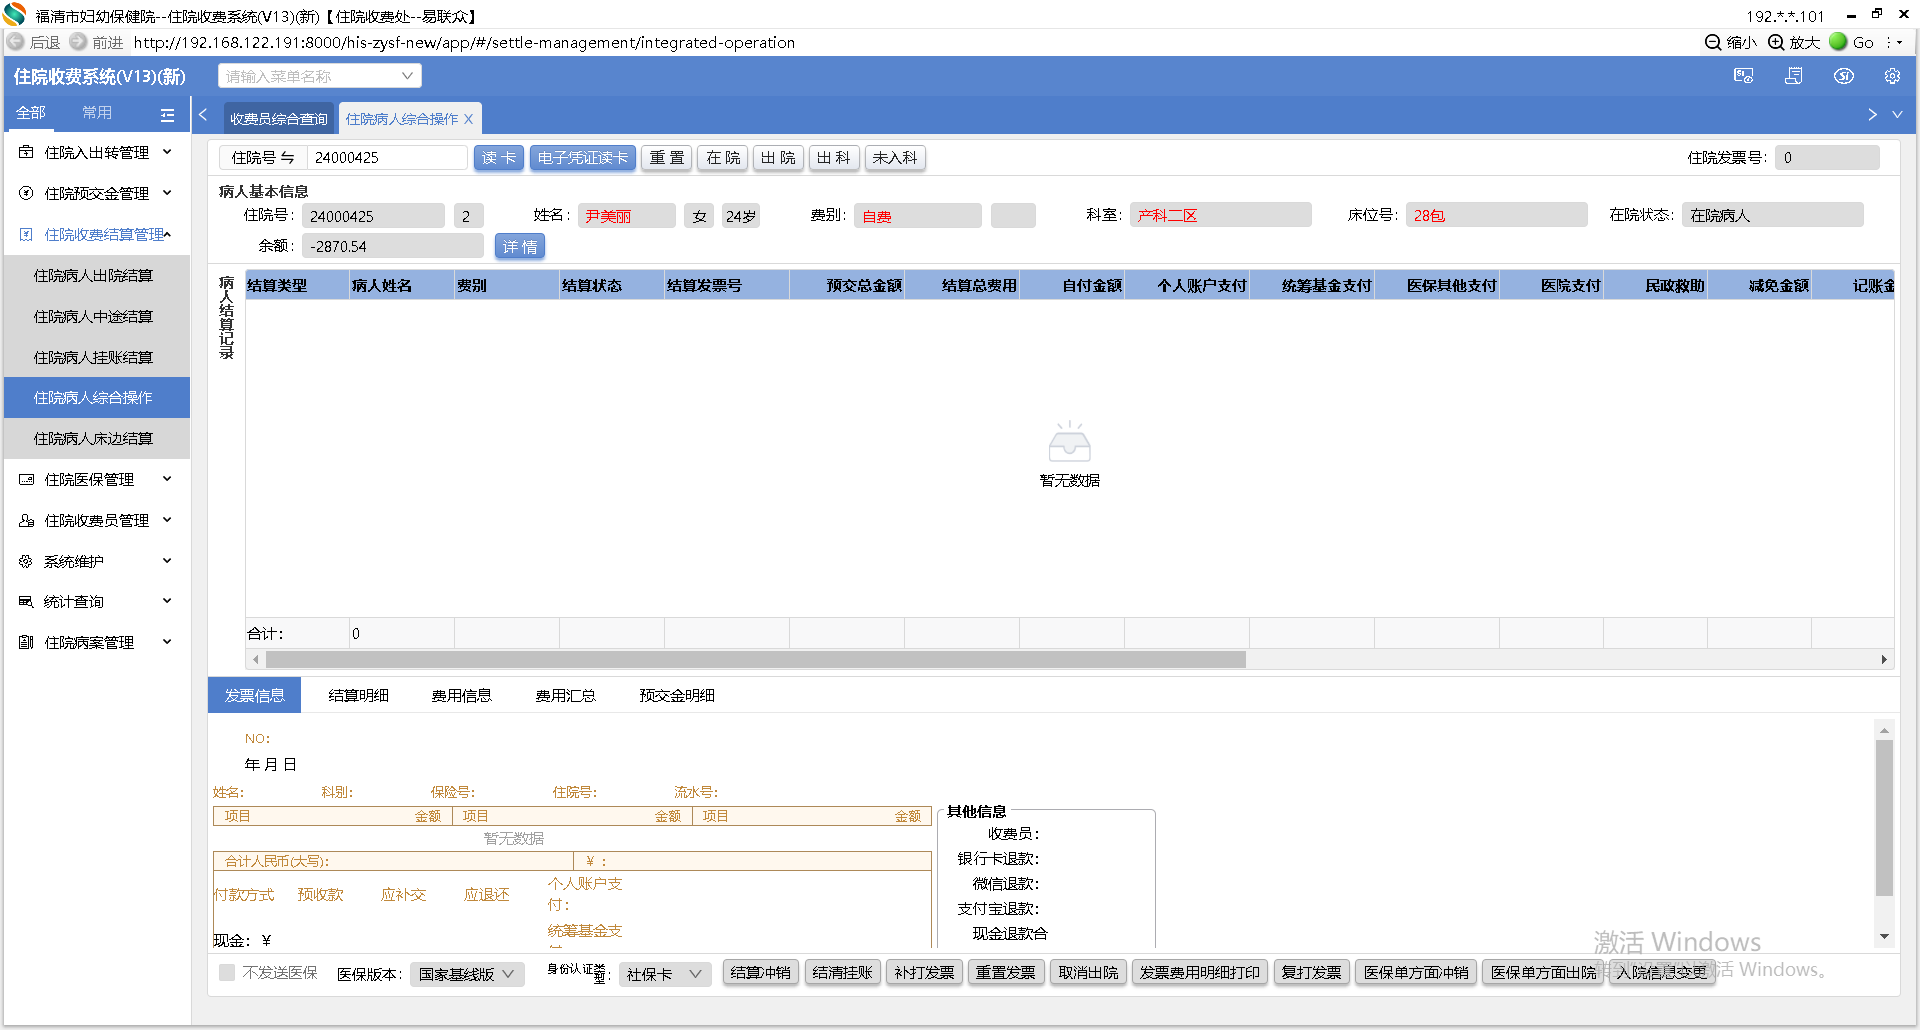Open 住院病人中途结算 in the sidebar

(x=97, y=316)
